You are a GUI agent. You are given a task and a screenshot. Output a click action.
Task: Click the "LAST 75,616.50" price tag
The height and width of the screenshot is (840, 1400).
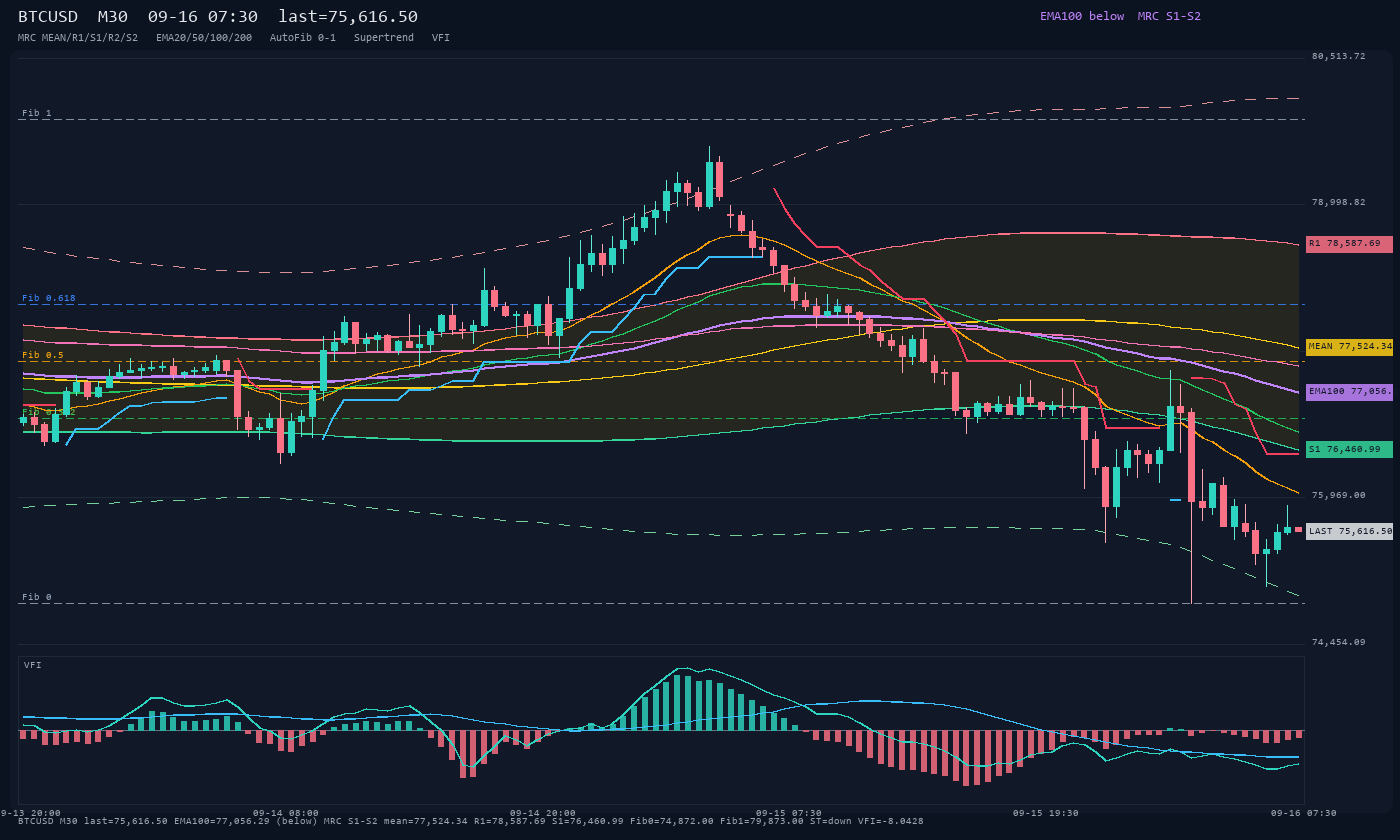point(1349,531)
